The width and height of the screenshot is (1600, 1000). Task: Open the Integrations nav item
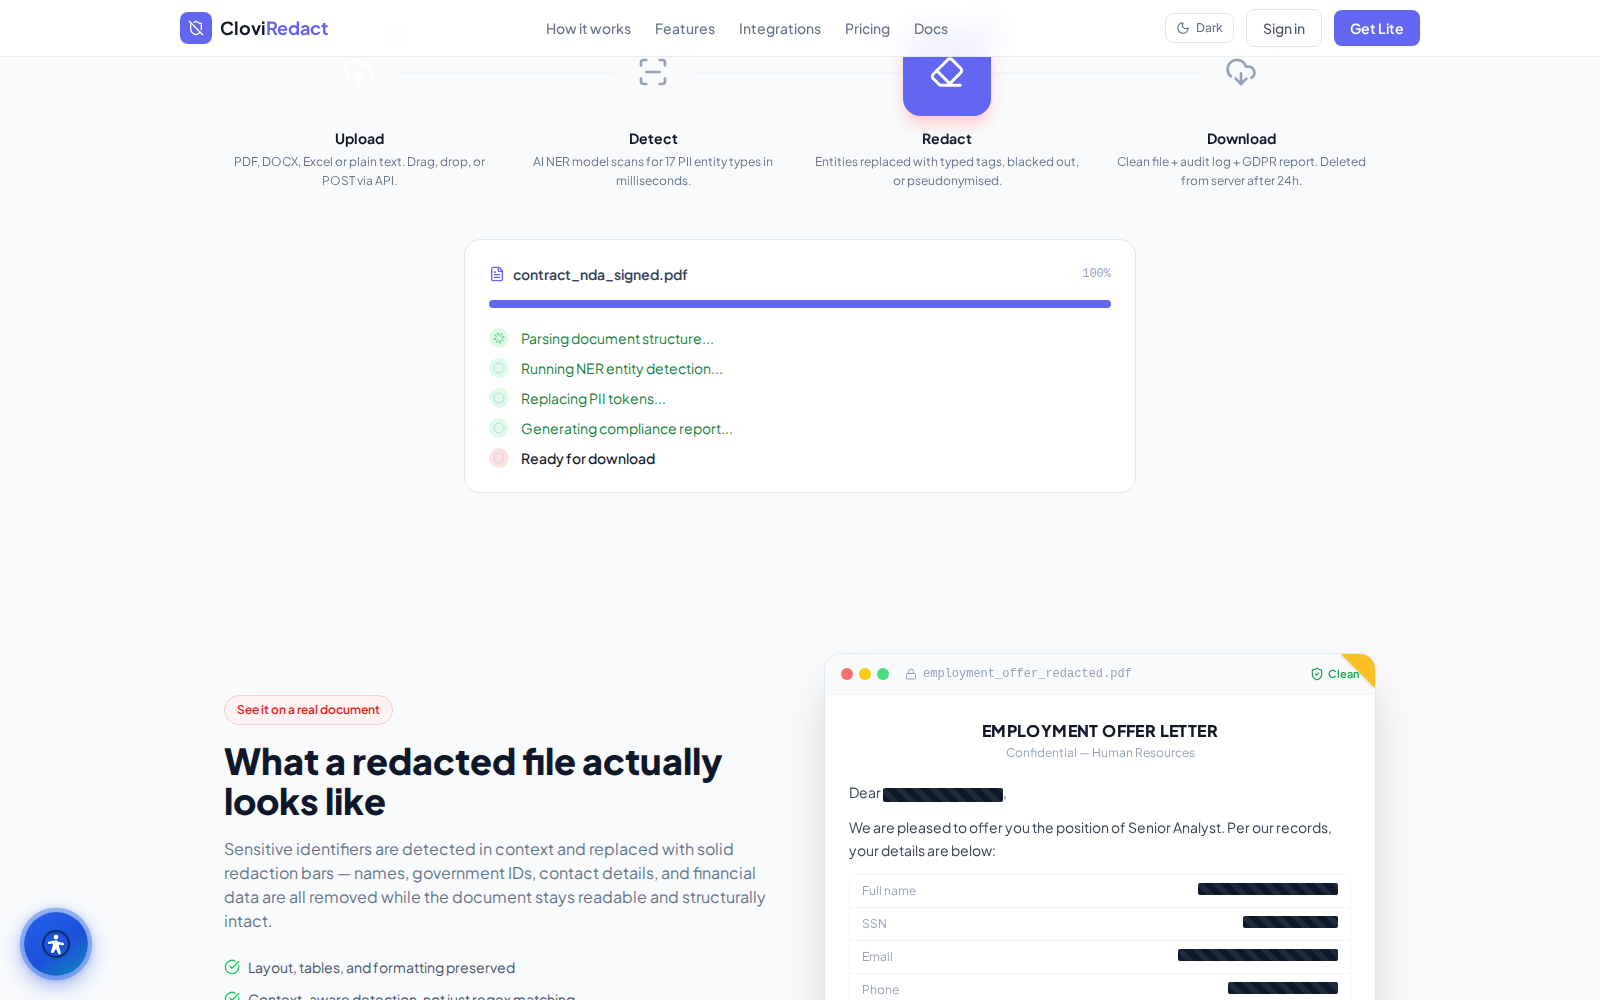coord(780,29)
